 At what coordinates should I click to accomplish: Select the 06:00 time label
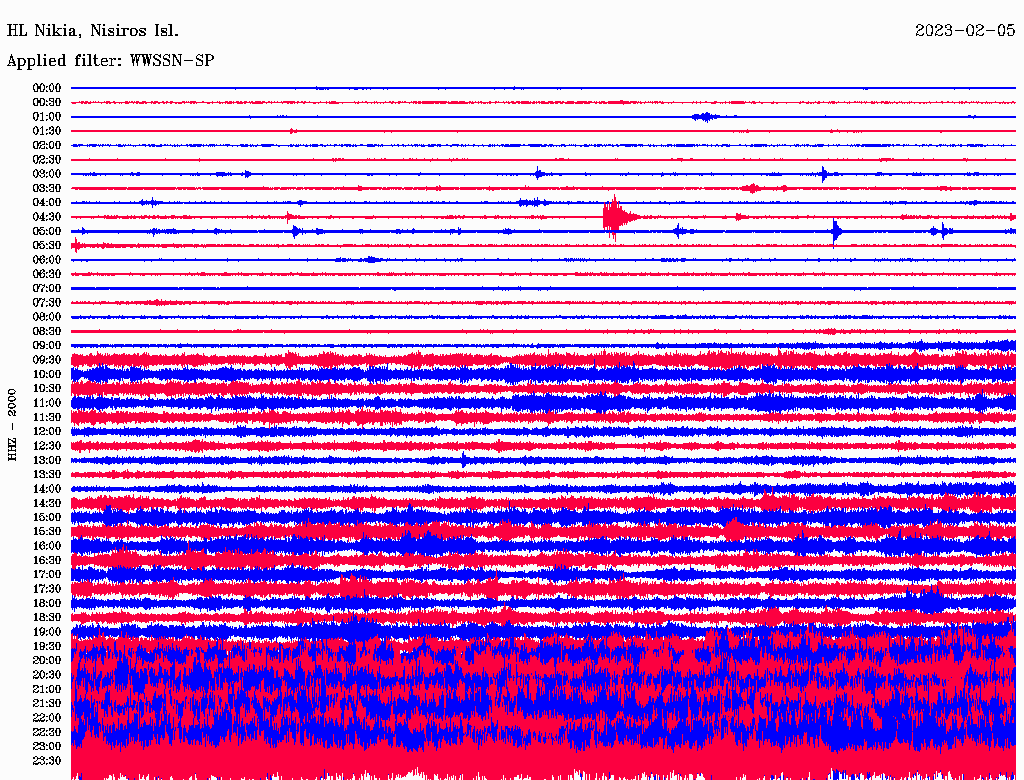point(46,259)
